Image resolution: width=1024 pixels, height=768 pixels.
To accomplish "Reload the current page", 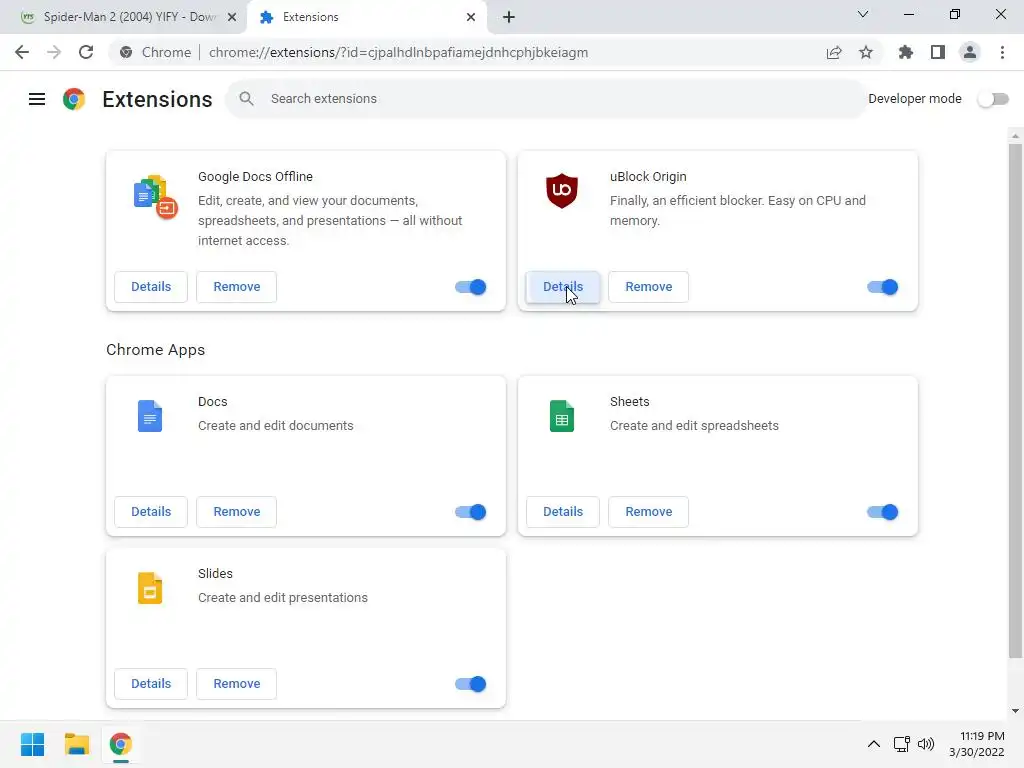I will pos(86,52).
